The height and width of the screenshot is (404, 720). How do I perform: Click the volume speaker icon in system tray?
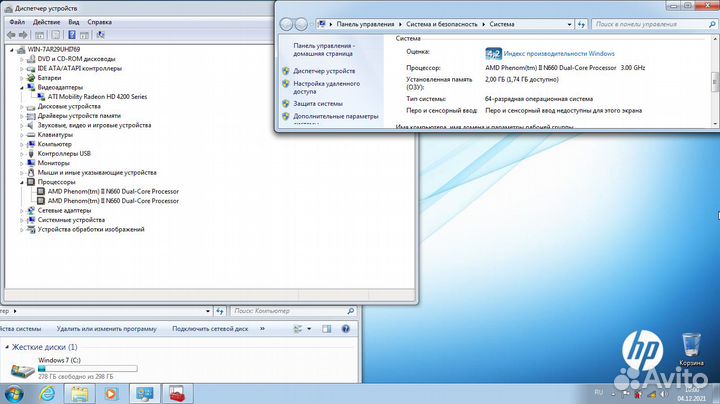point(664,394)
